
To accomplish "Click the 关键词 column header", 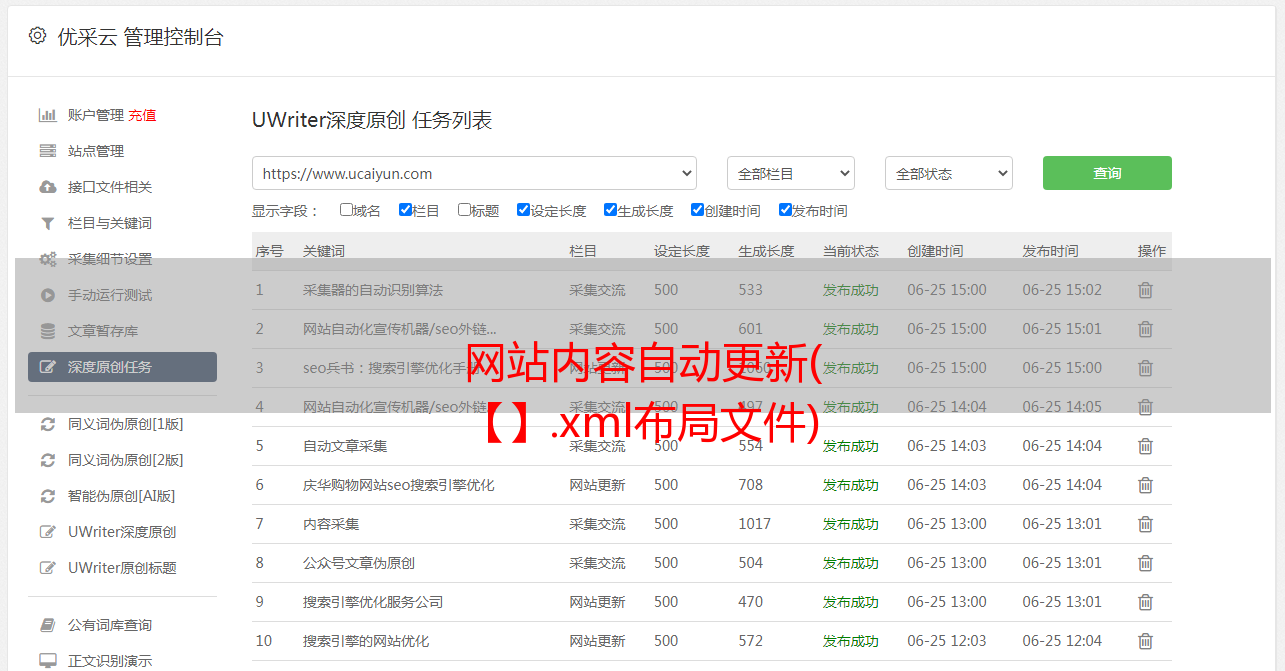I will point(324,251).
